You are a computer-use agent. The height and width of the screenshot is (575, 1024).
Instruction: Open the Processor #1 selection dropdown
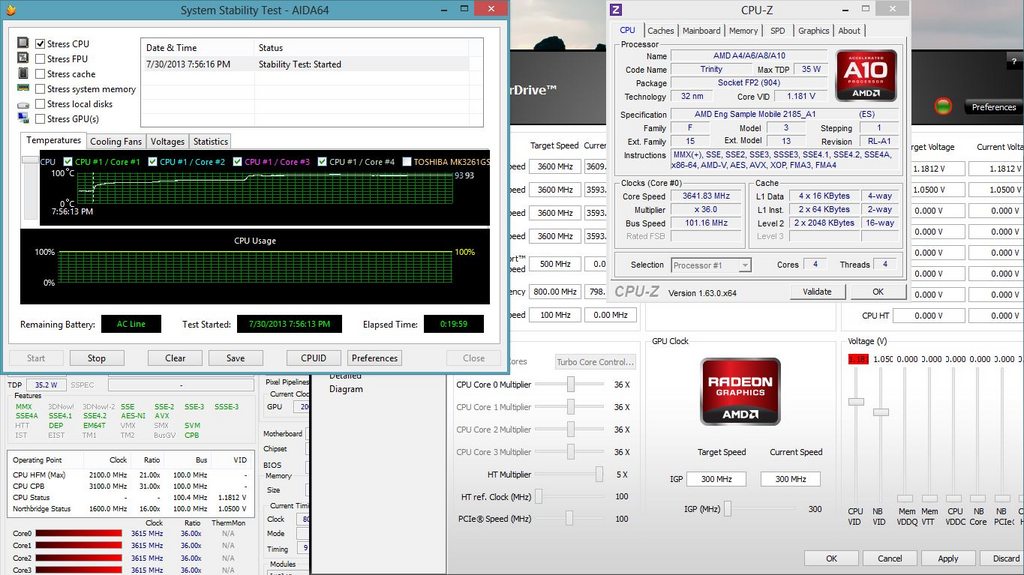point(710,265)
